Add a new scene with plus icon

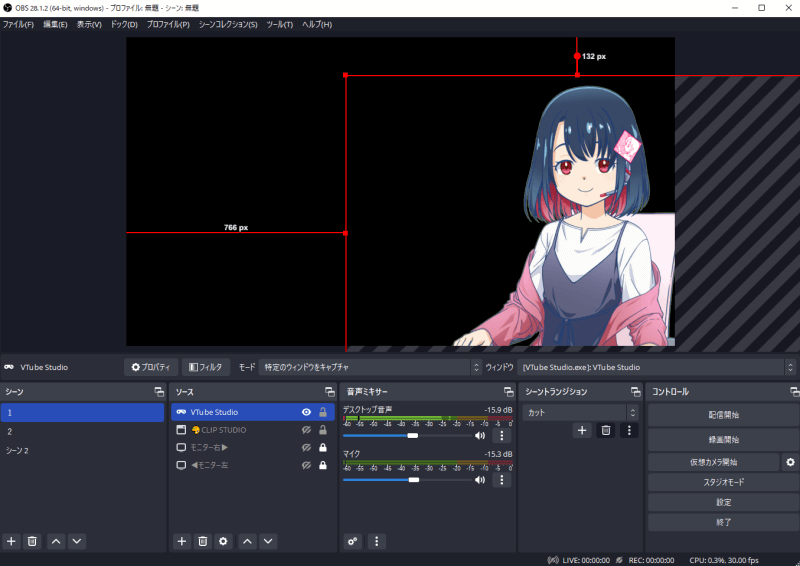point(11,541)
